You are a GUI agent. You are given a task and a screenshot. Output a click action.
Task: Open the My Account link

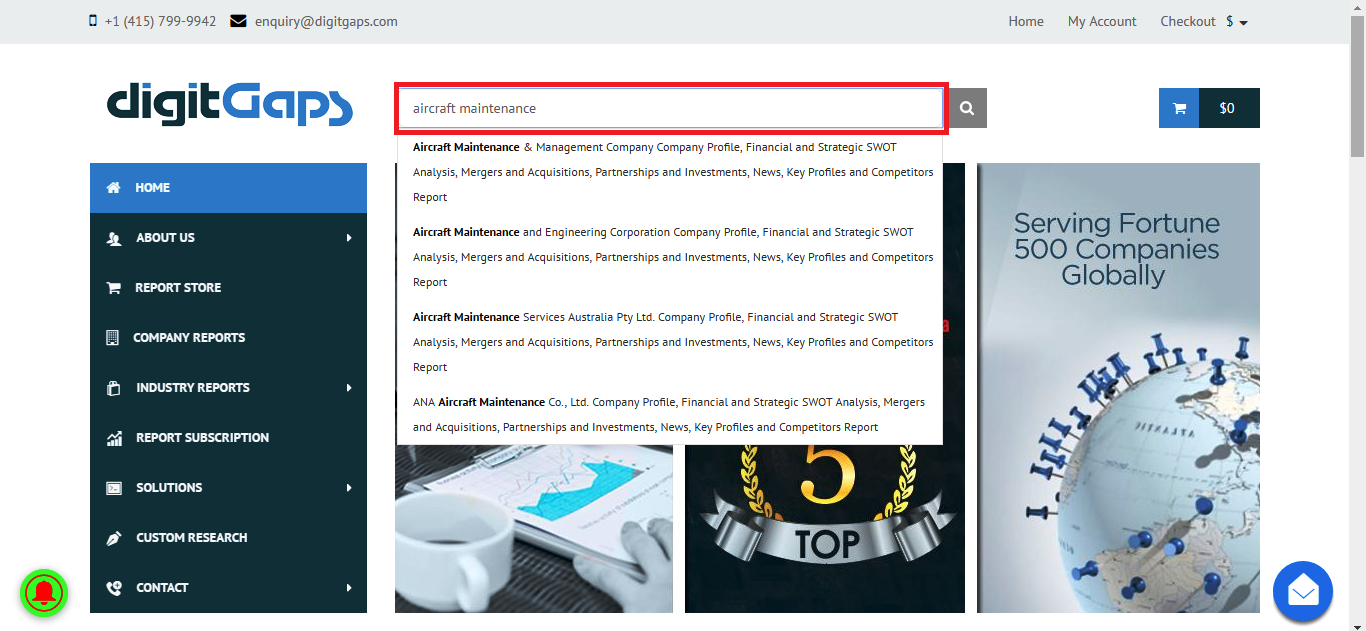(x=1102, y=21)
